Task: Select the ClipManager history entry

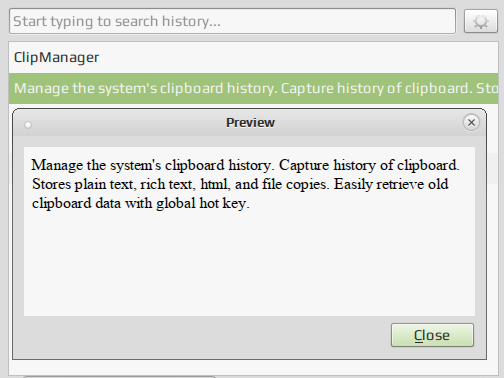Action: pyautogui.click(x=253, y=57)
